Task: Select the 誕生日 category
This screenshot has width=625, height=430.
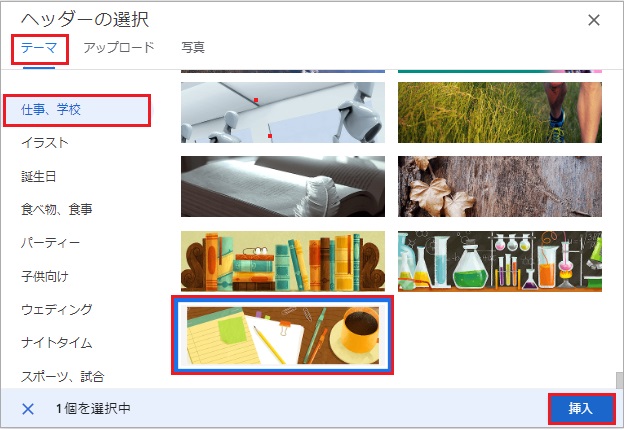Action: [x=39, y=176]
